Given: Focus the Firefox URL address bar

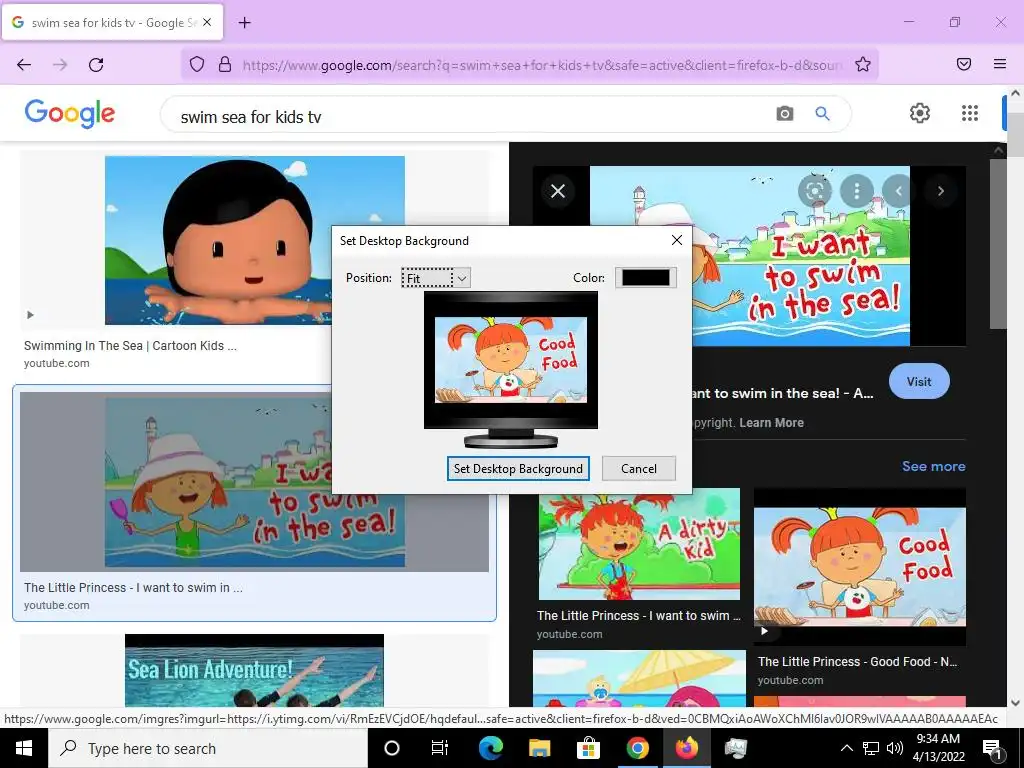Looking at the screenshot, I should pyautogui.click(x=542, y=65).
